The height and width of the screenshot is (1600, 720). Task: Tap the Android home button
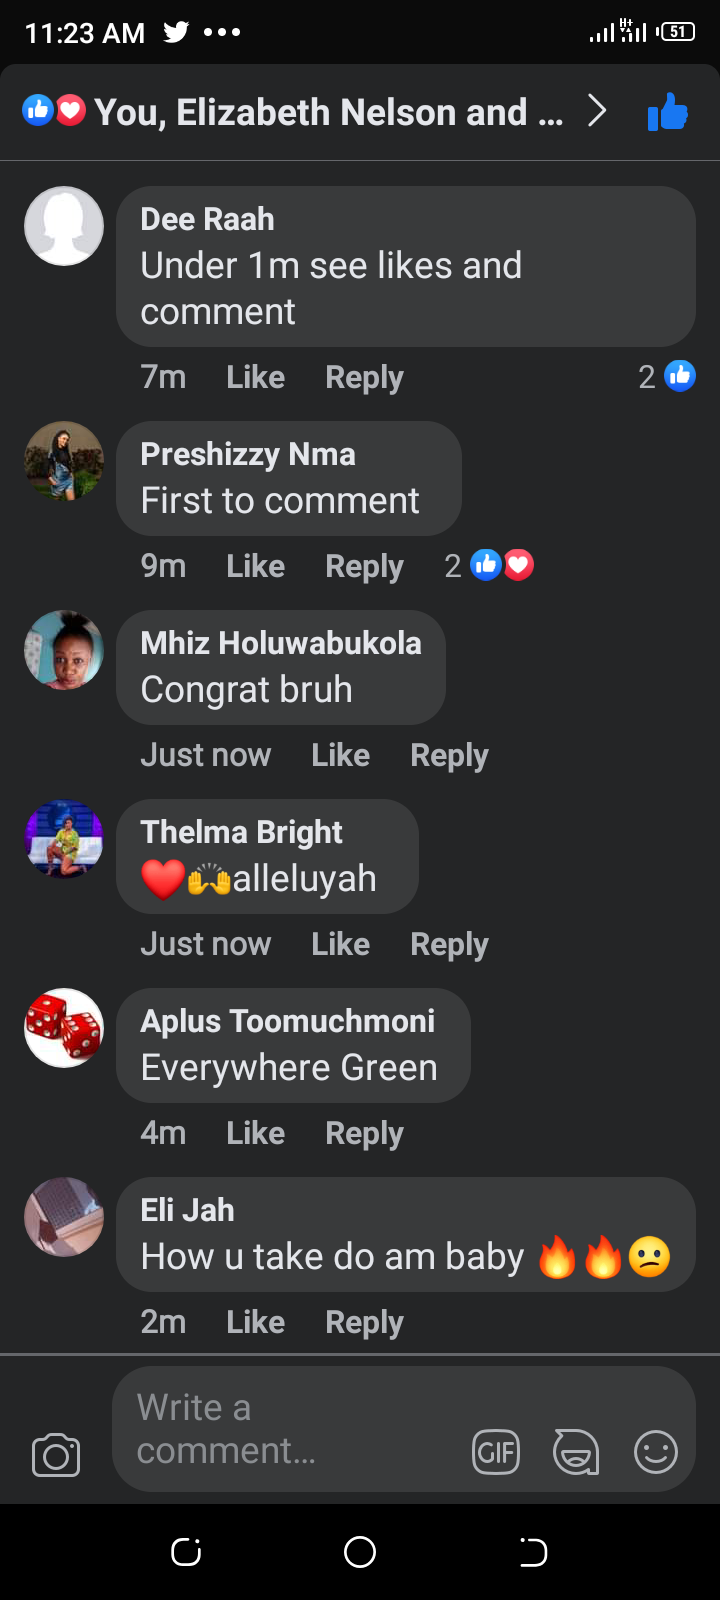pyautogui.click(x=360, y=1552)
